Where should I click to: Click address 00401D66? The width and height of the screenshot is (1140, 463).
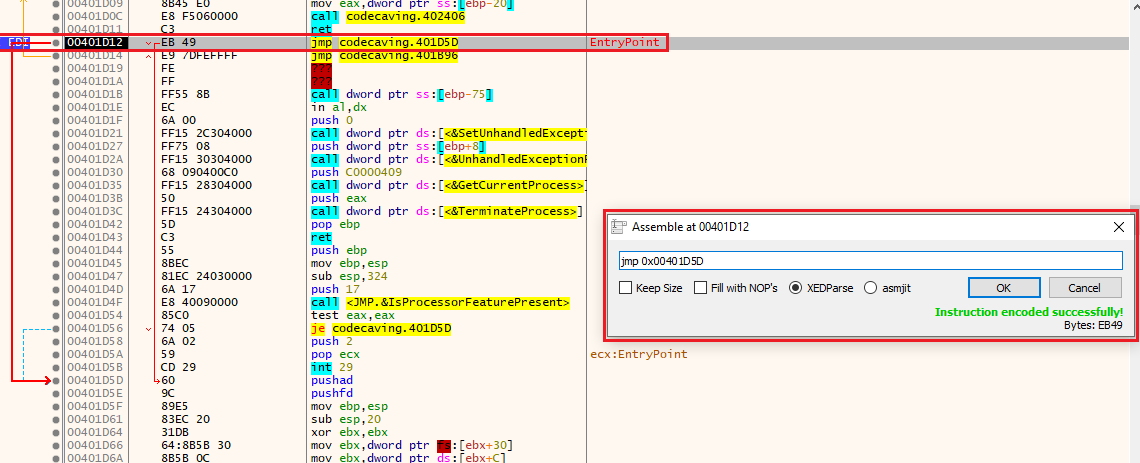tap(97, 446)
